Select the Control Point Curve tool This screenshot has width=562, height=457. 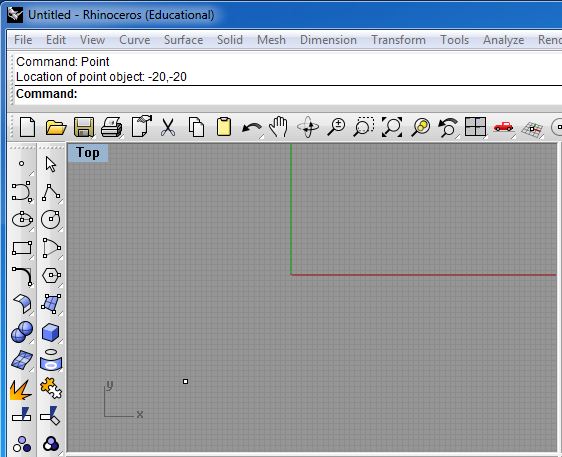(x=22, y=191)
